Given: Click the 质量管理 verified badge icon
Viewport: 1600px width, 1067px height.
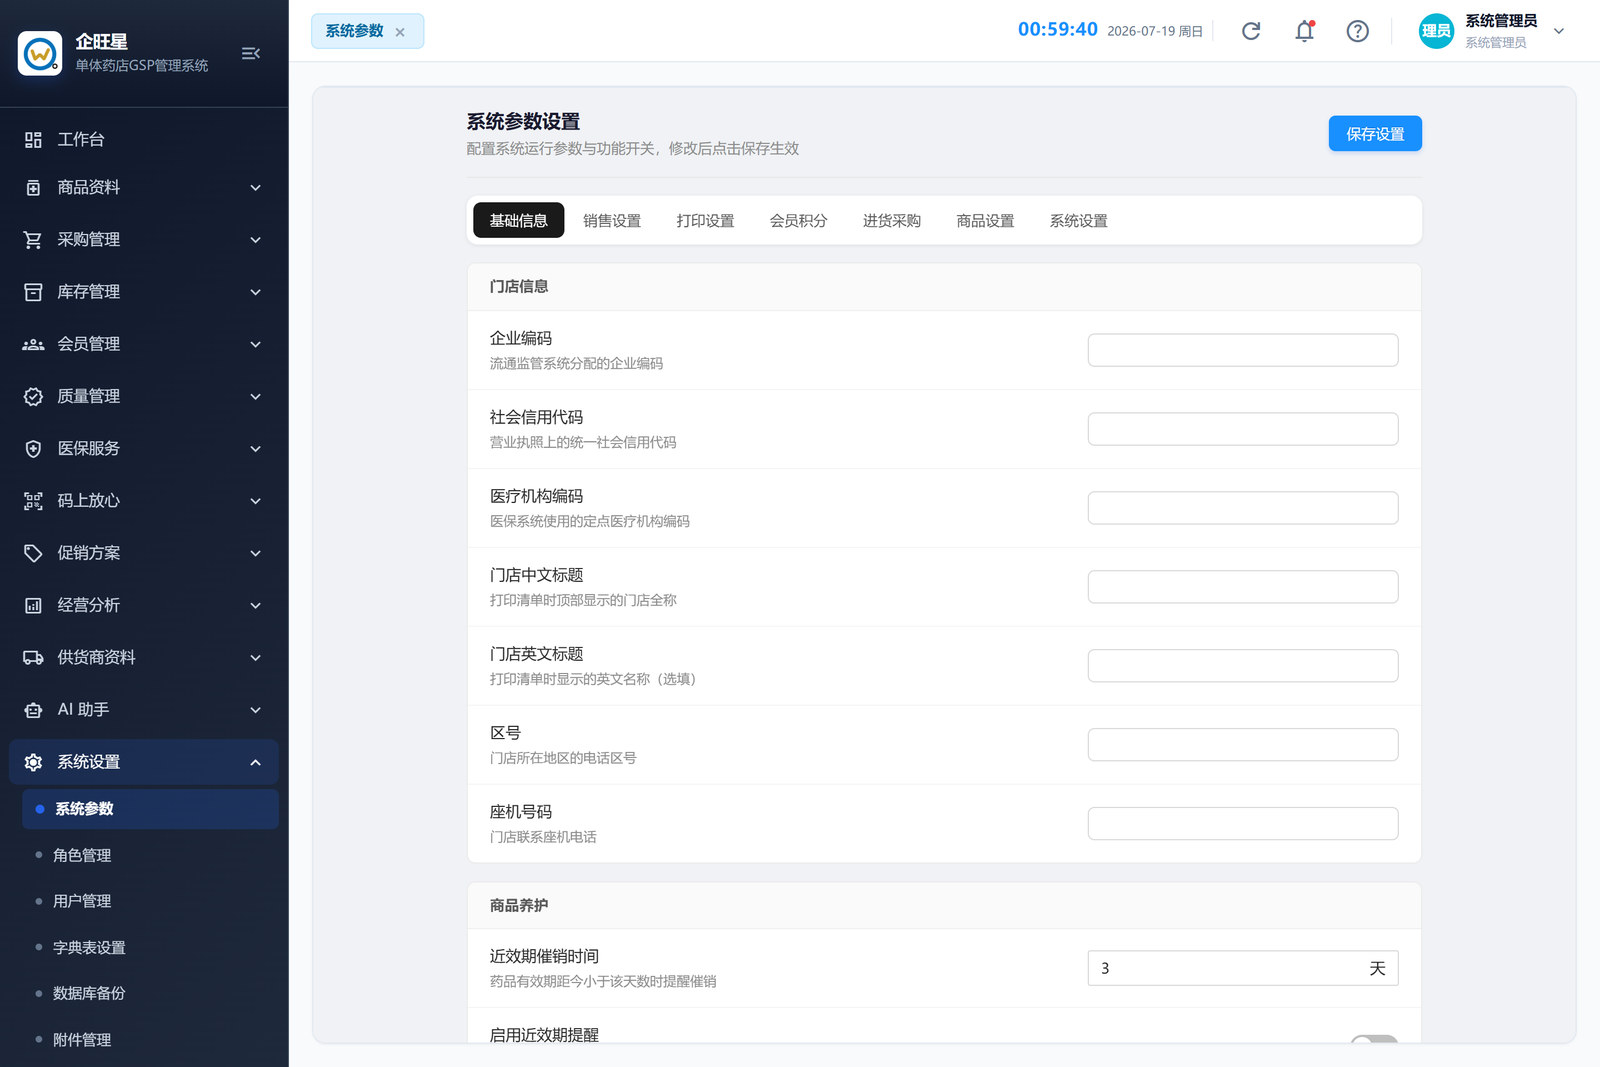Looking at the screenshot, I should [33, 397].
